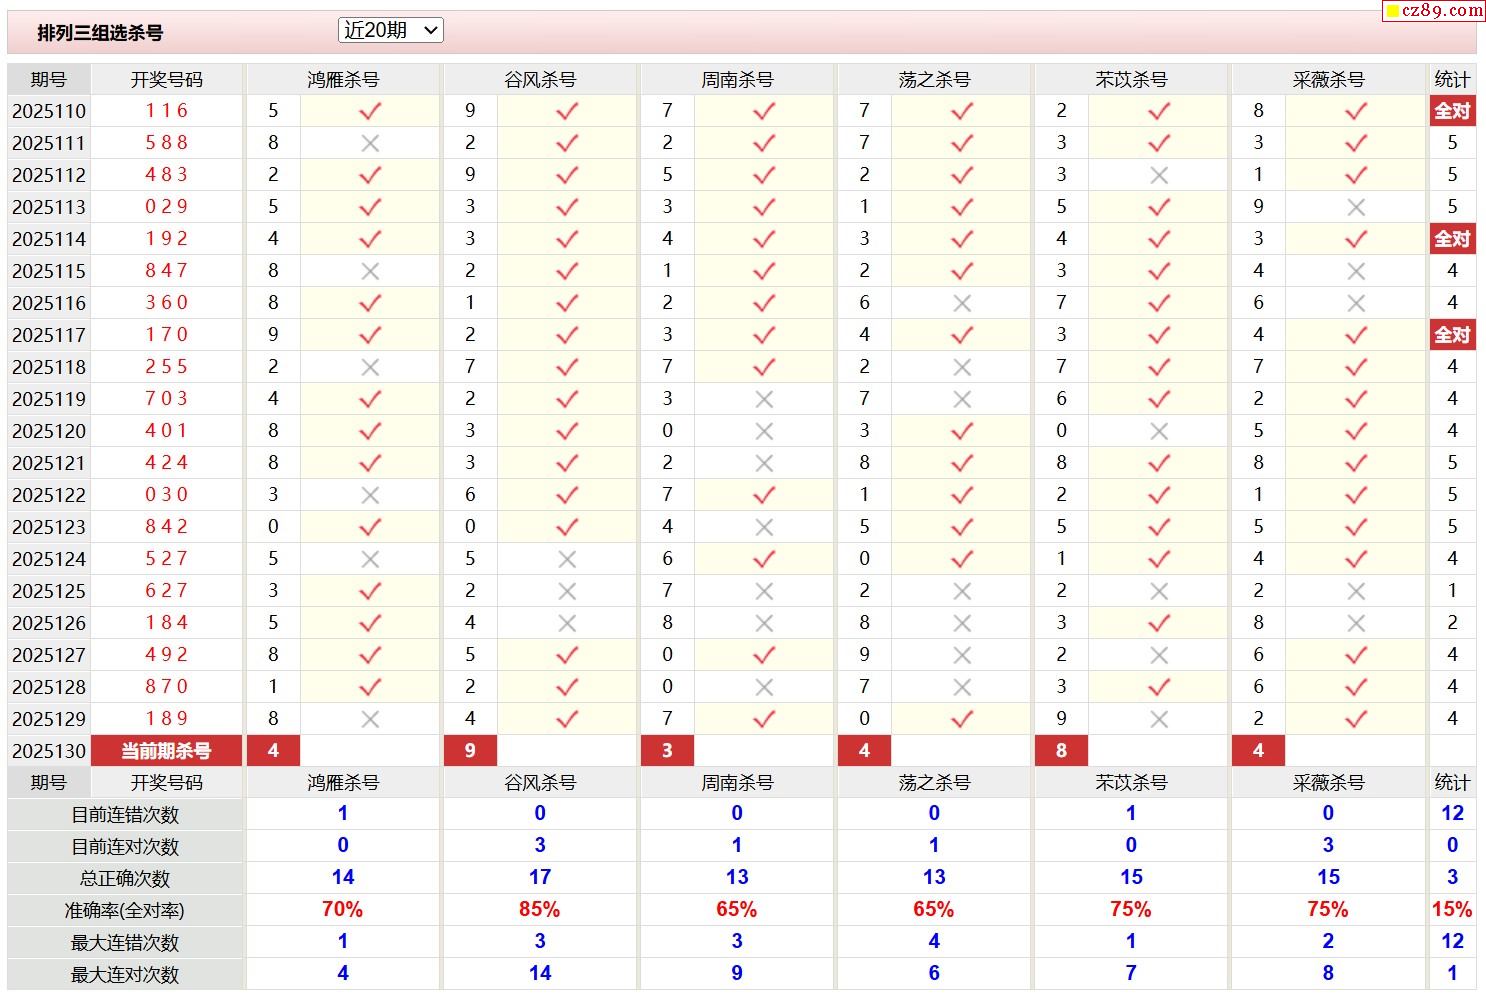Click the 全对 badge in row 2025117
Image resolution: width=1486 pixels, height=998 pixels.
click(x=1452, y=335)
